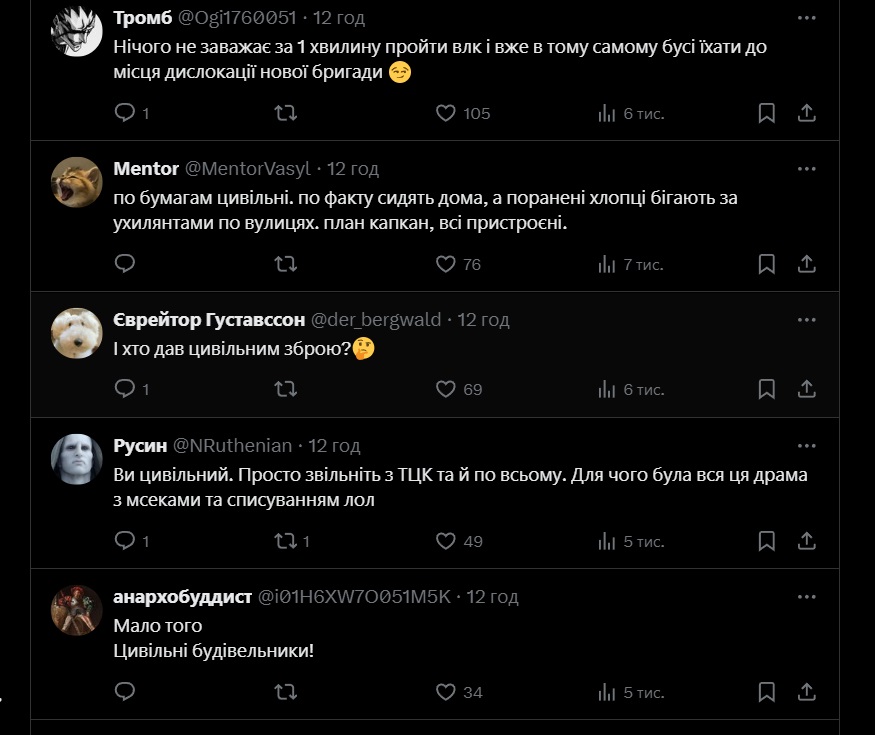Like the Тромб reply with 105 likes
Viewport: 875px width, 735px height.
tap(446, 113)
